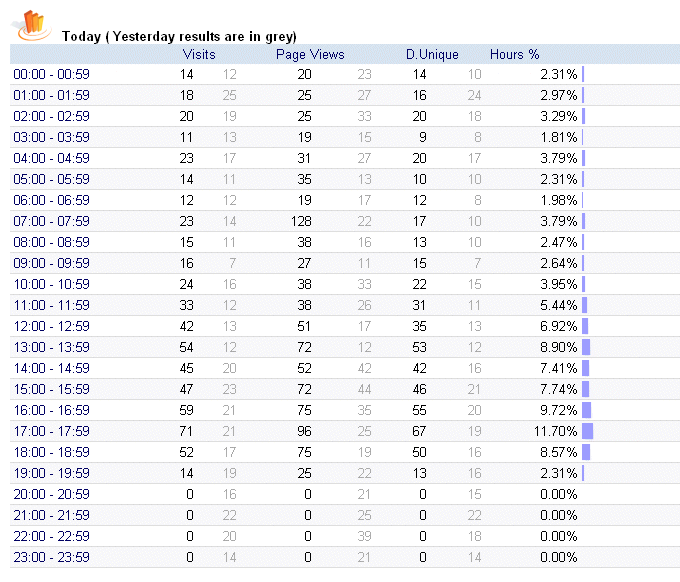Click the 71 visits value for 17:00
Image resolution: width=680 pixels, height=582 pixels.
(x=187, y=431)
